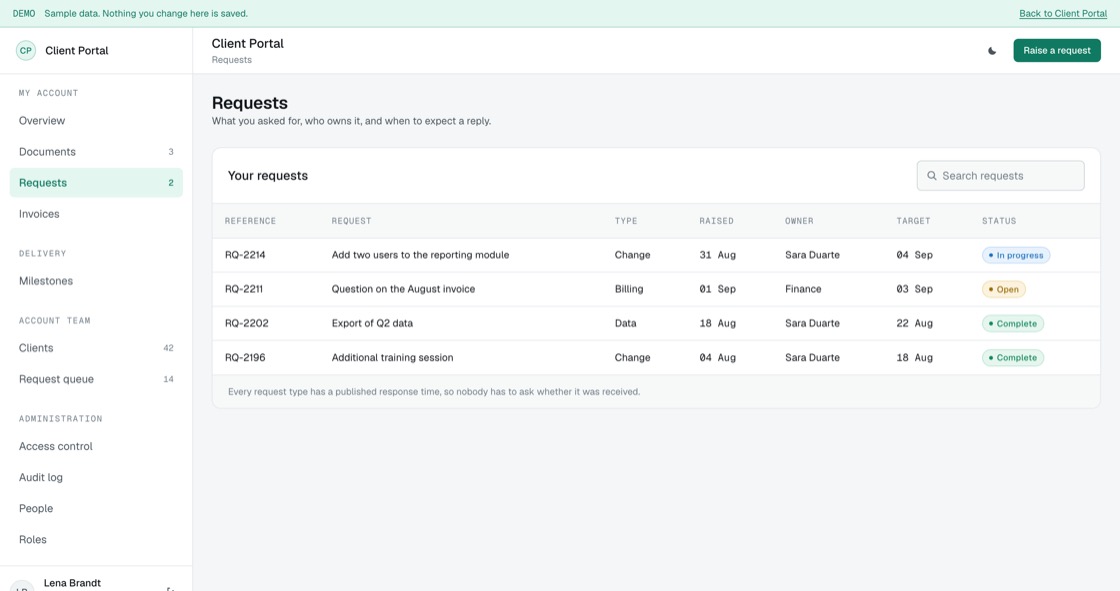Click the Raise a request button

pos(1056,51)
